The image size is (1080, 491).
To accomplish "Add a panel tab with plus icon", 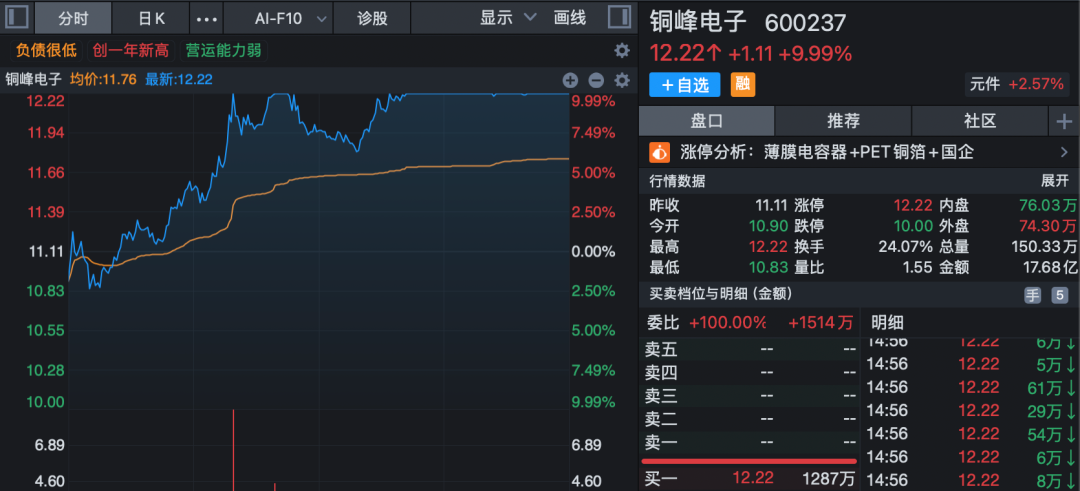I will click(1064, 122).
